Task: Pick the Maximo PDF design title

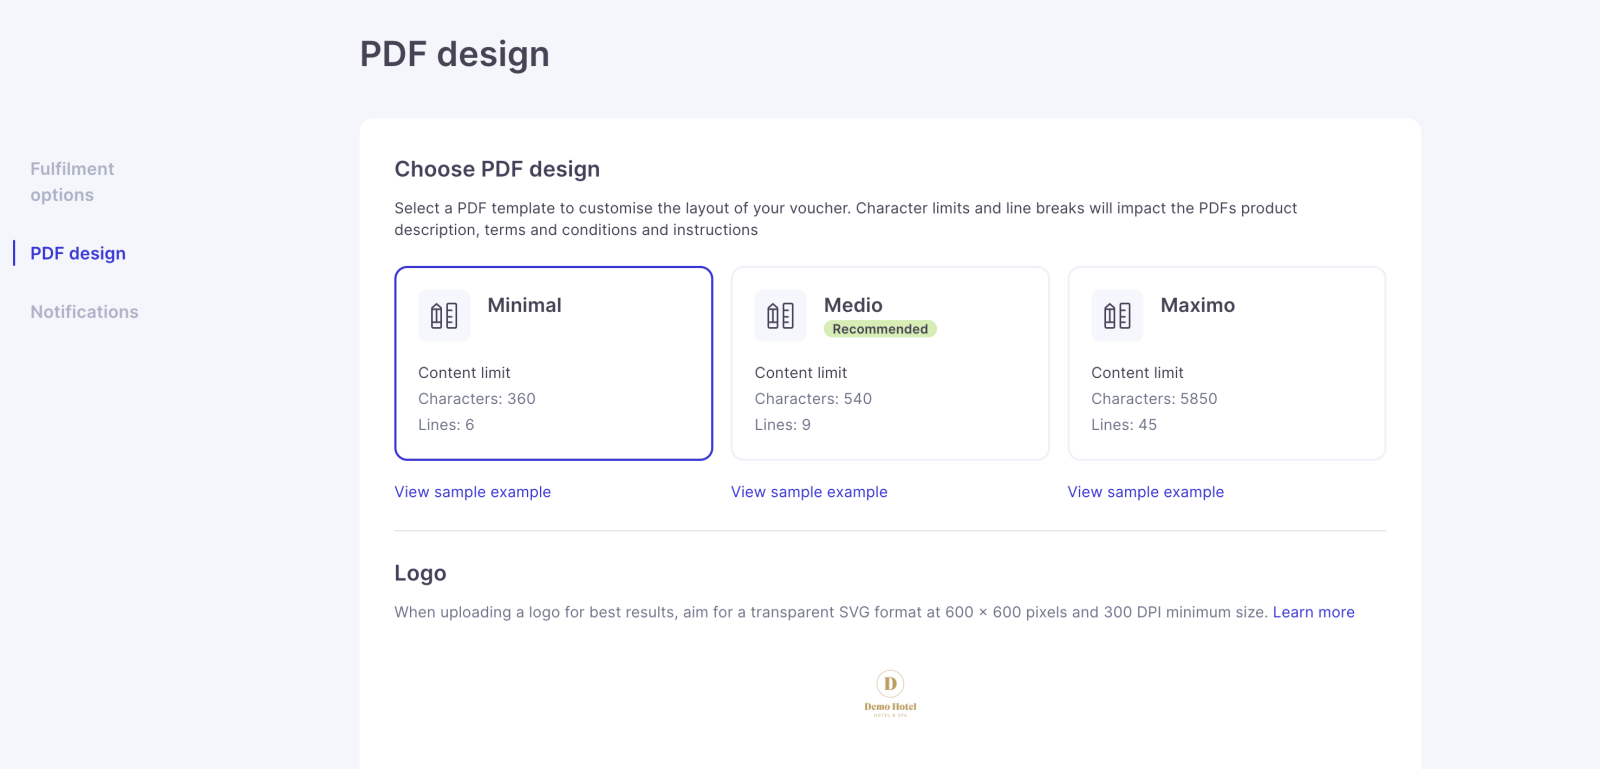Action: [1197, 305]
